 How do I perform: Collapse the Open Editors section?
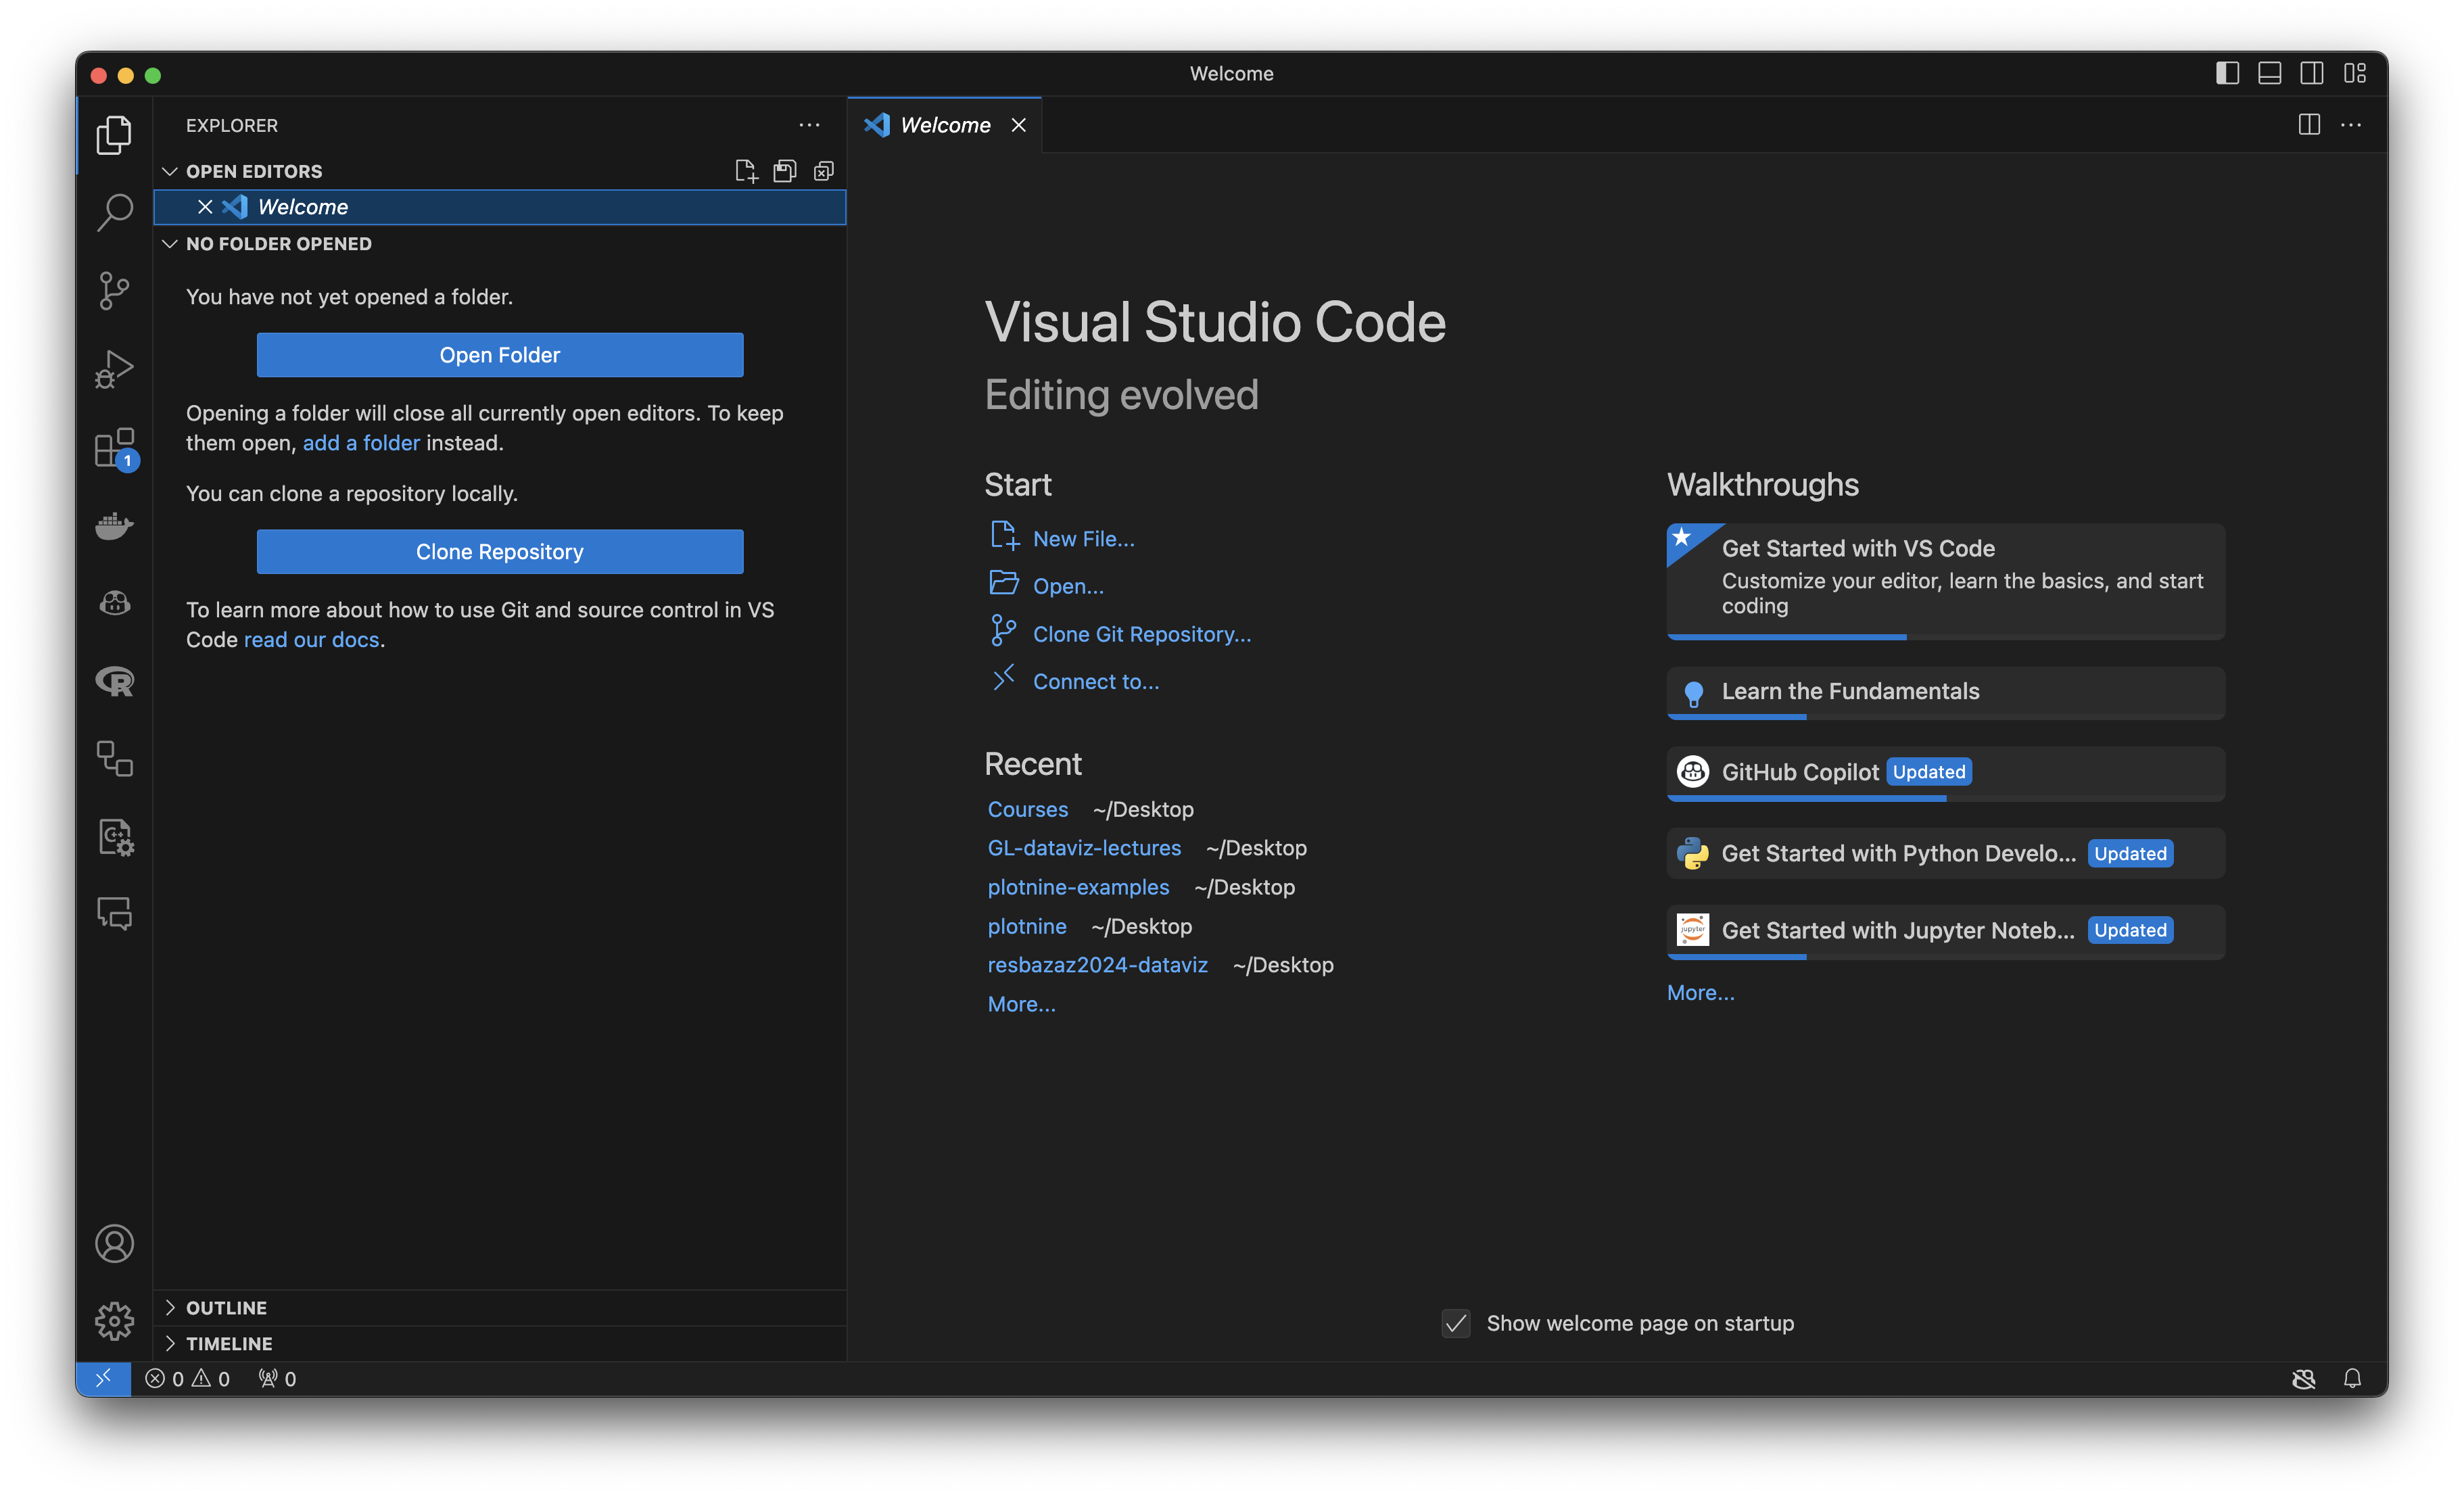[254, 171]
